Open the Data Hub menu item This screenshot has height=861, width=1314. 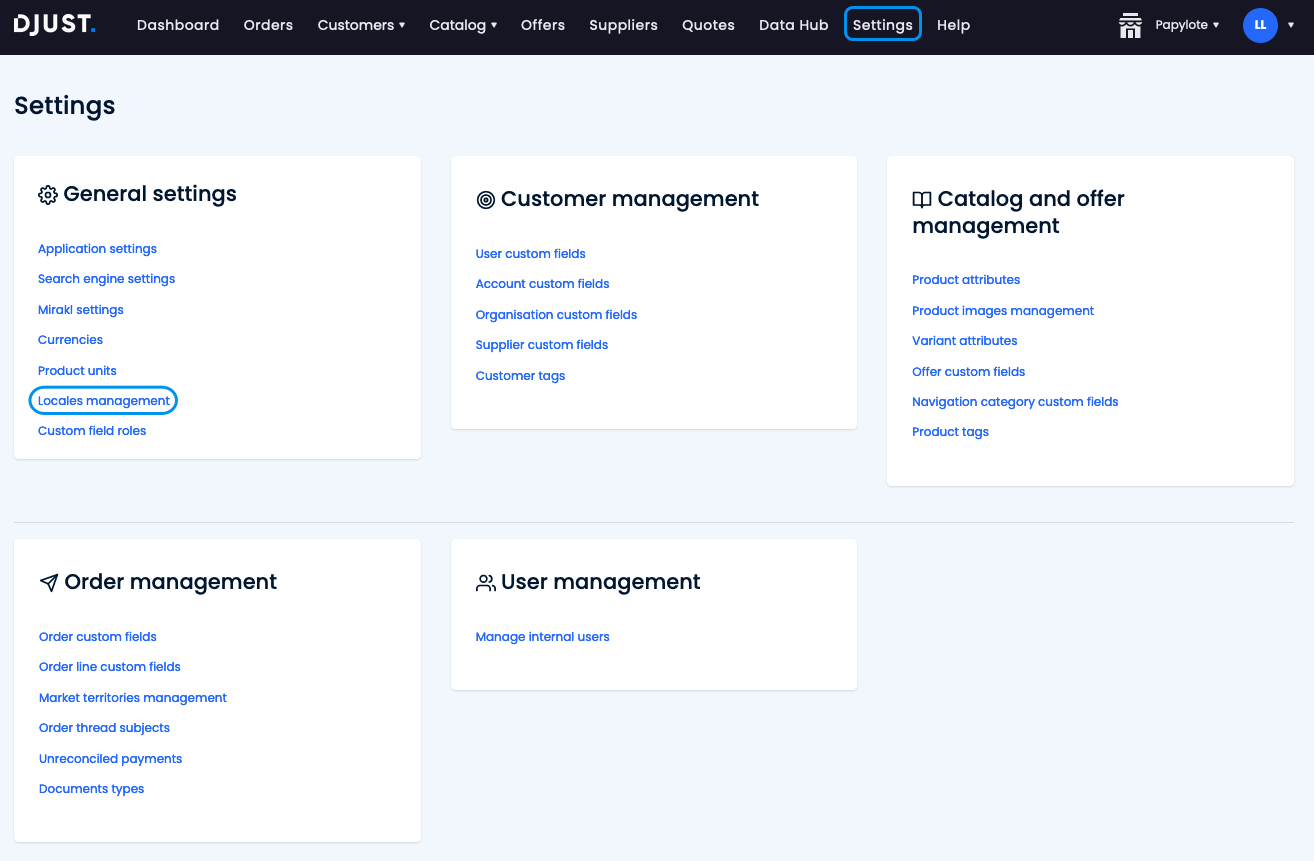(793, 25)
